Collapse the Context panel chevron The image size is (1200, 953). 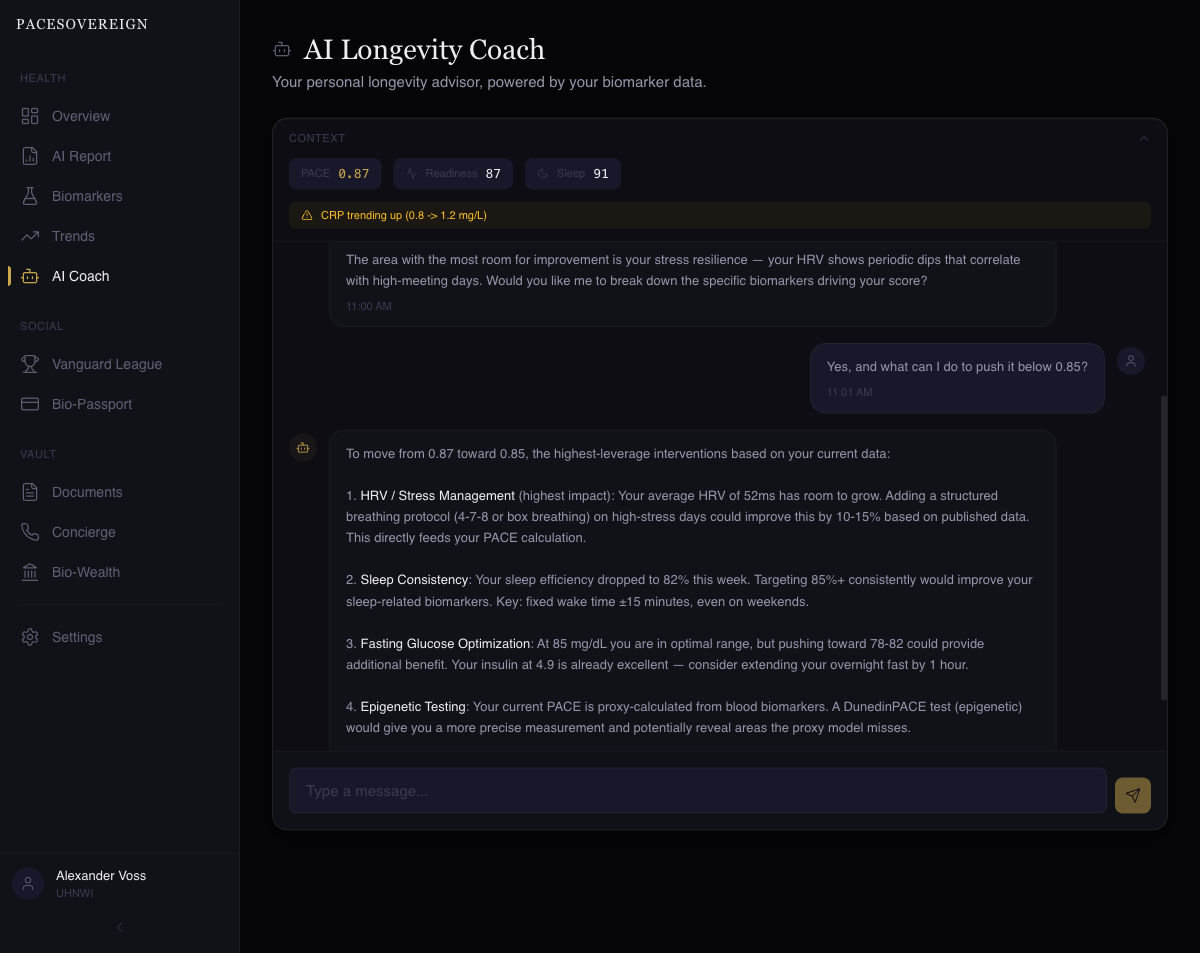1144,139
